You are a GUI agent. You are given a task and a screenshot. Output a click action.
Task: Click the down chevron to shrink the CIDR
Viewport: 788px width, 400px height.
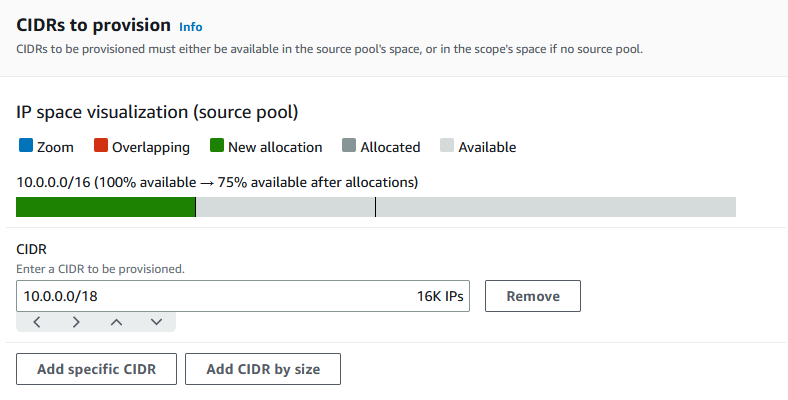(x=156, y=322)
